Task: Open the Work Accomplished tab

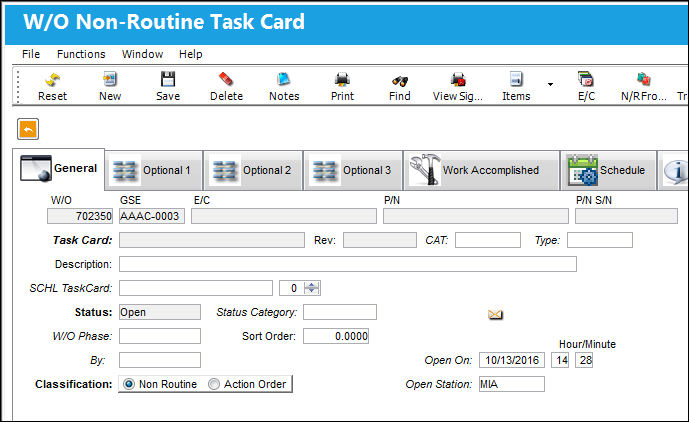Action: pos(482,171)
